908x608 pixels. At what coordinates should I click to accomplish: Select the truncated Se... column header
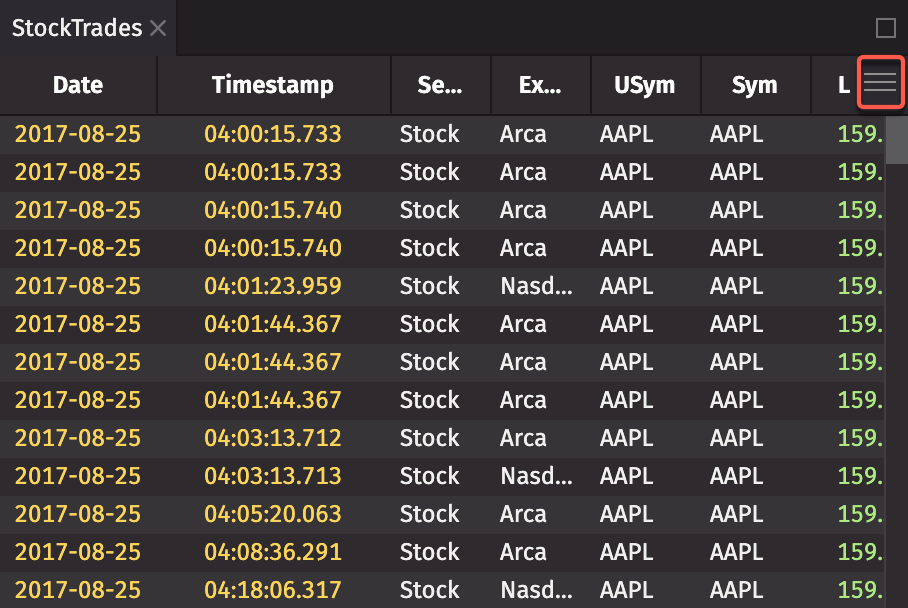pyautogui.click(x=440, y=85)
